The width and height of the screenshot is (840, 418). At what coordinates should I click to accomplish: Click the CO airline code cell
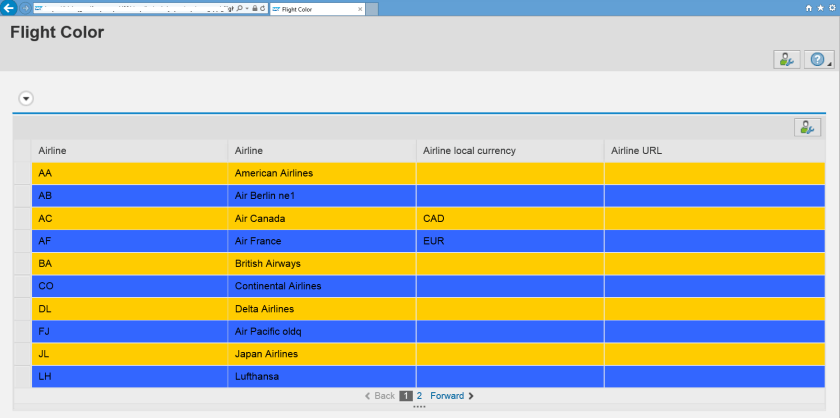pyautogui.click(x=130, y=286)
